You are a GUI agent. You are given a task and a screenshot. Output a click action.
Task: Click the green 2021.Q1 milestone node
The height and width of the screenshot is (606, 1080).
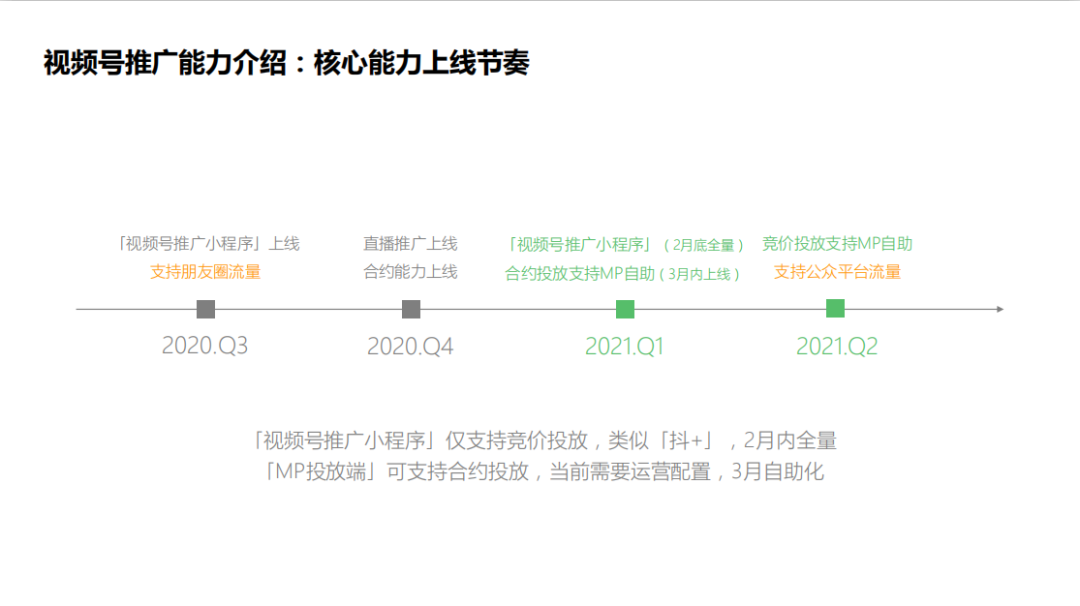pos(625,310)
